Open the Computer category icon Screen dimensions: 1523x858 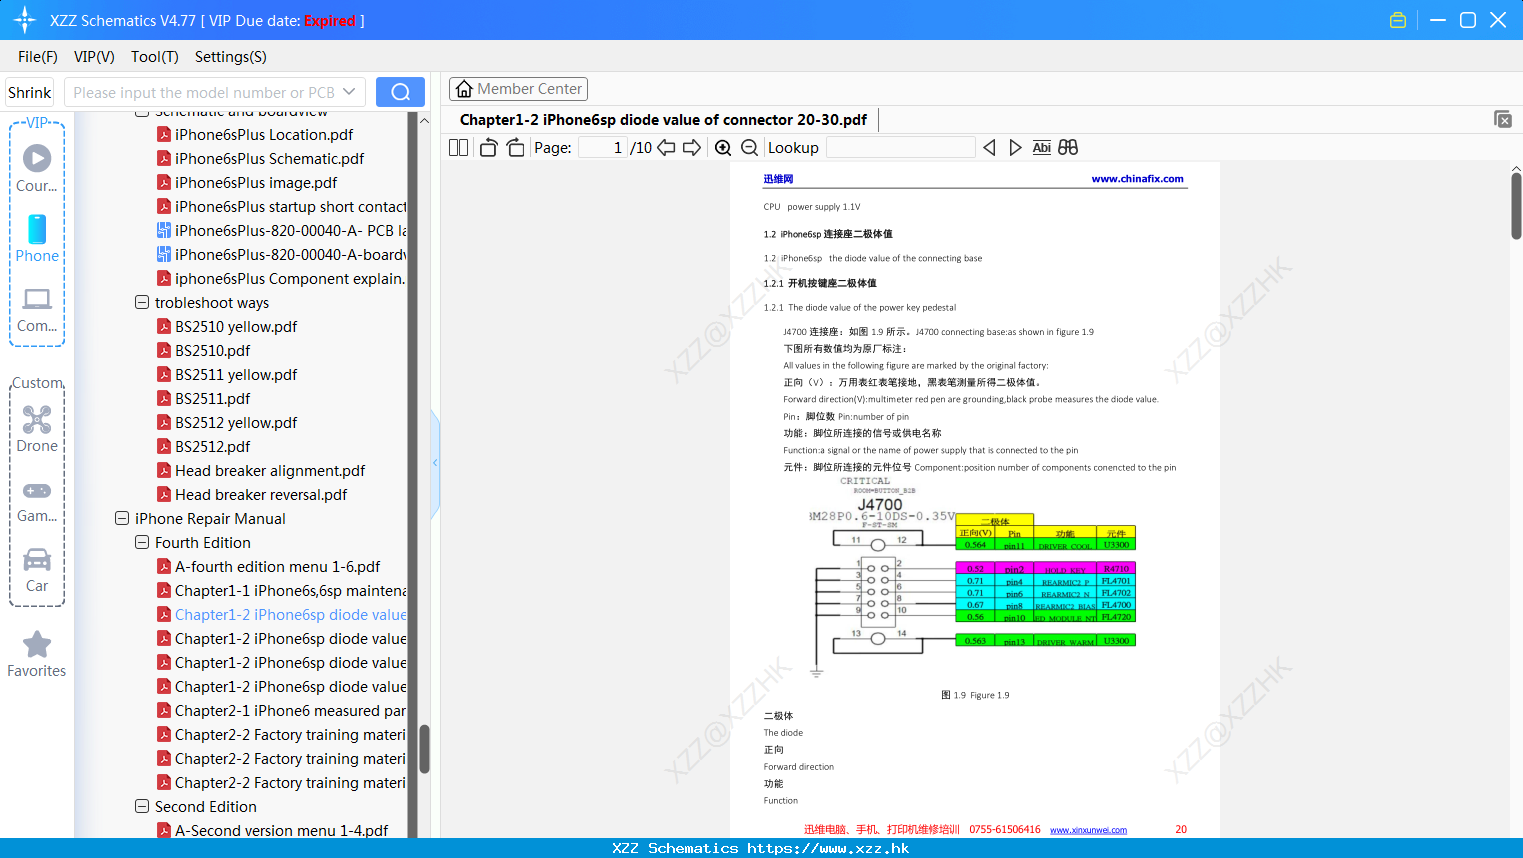pos(37,309)
